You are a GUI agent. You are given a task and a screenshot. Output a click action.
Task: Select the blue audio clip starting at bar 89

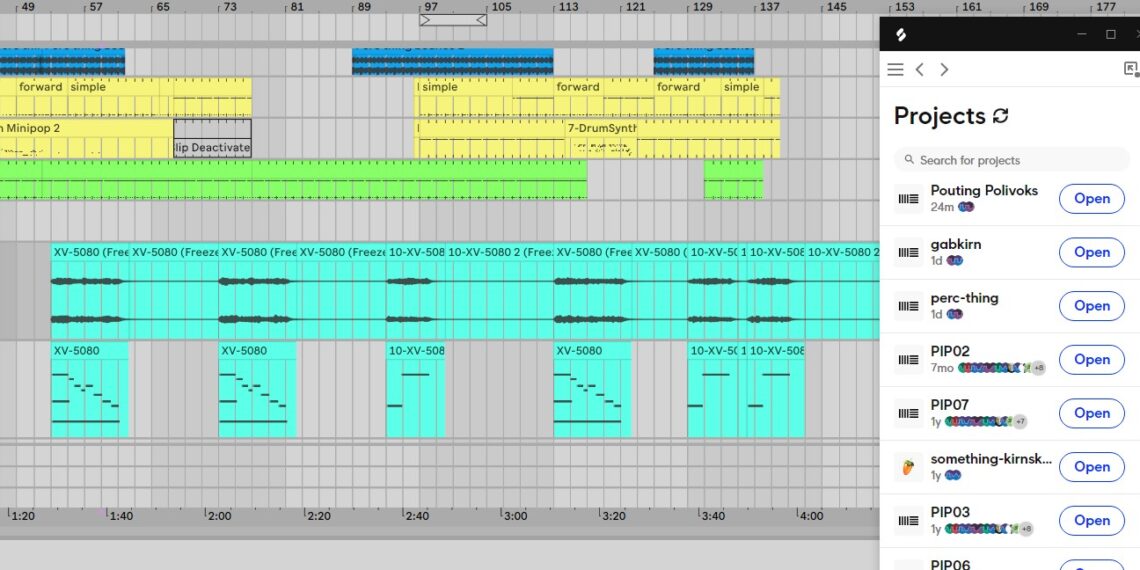pyautogui.click(x=452, y=62)
